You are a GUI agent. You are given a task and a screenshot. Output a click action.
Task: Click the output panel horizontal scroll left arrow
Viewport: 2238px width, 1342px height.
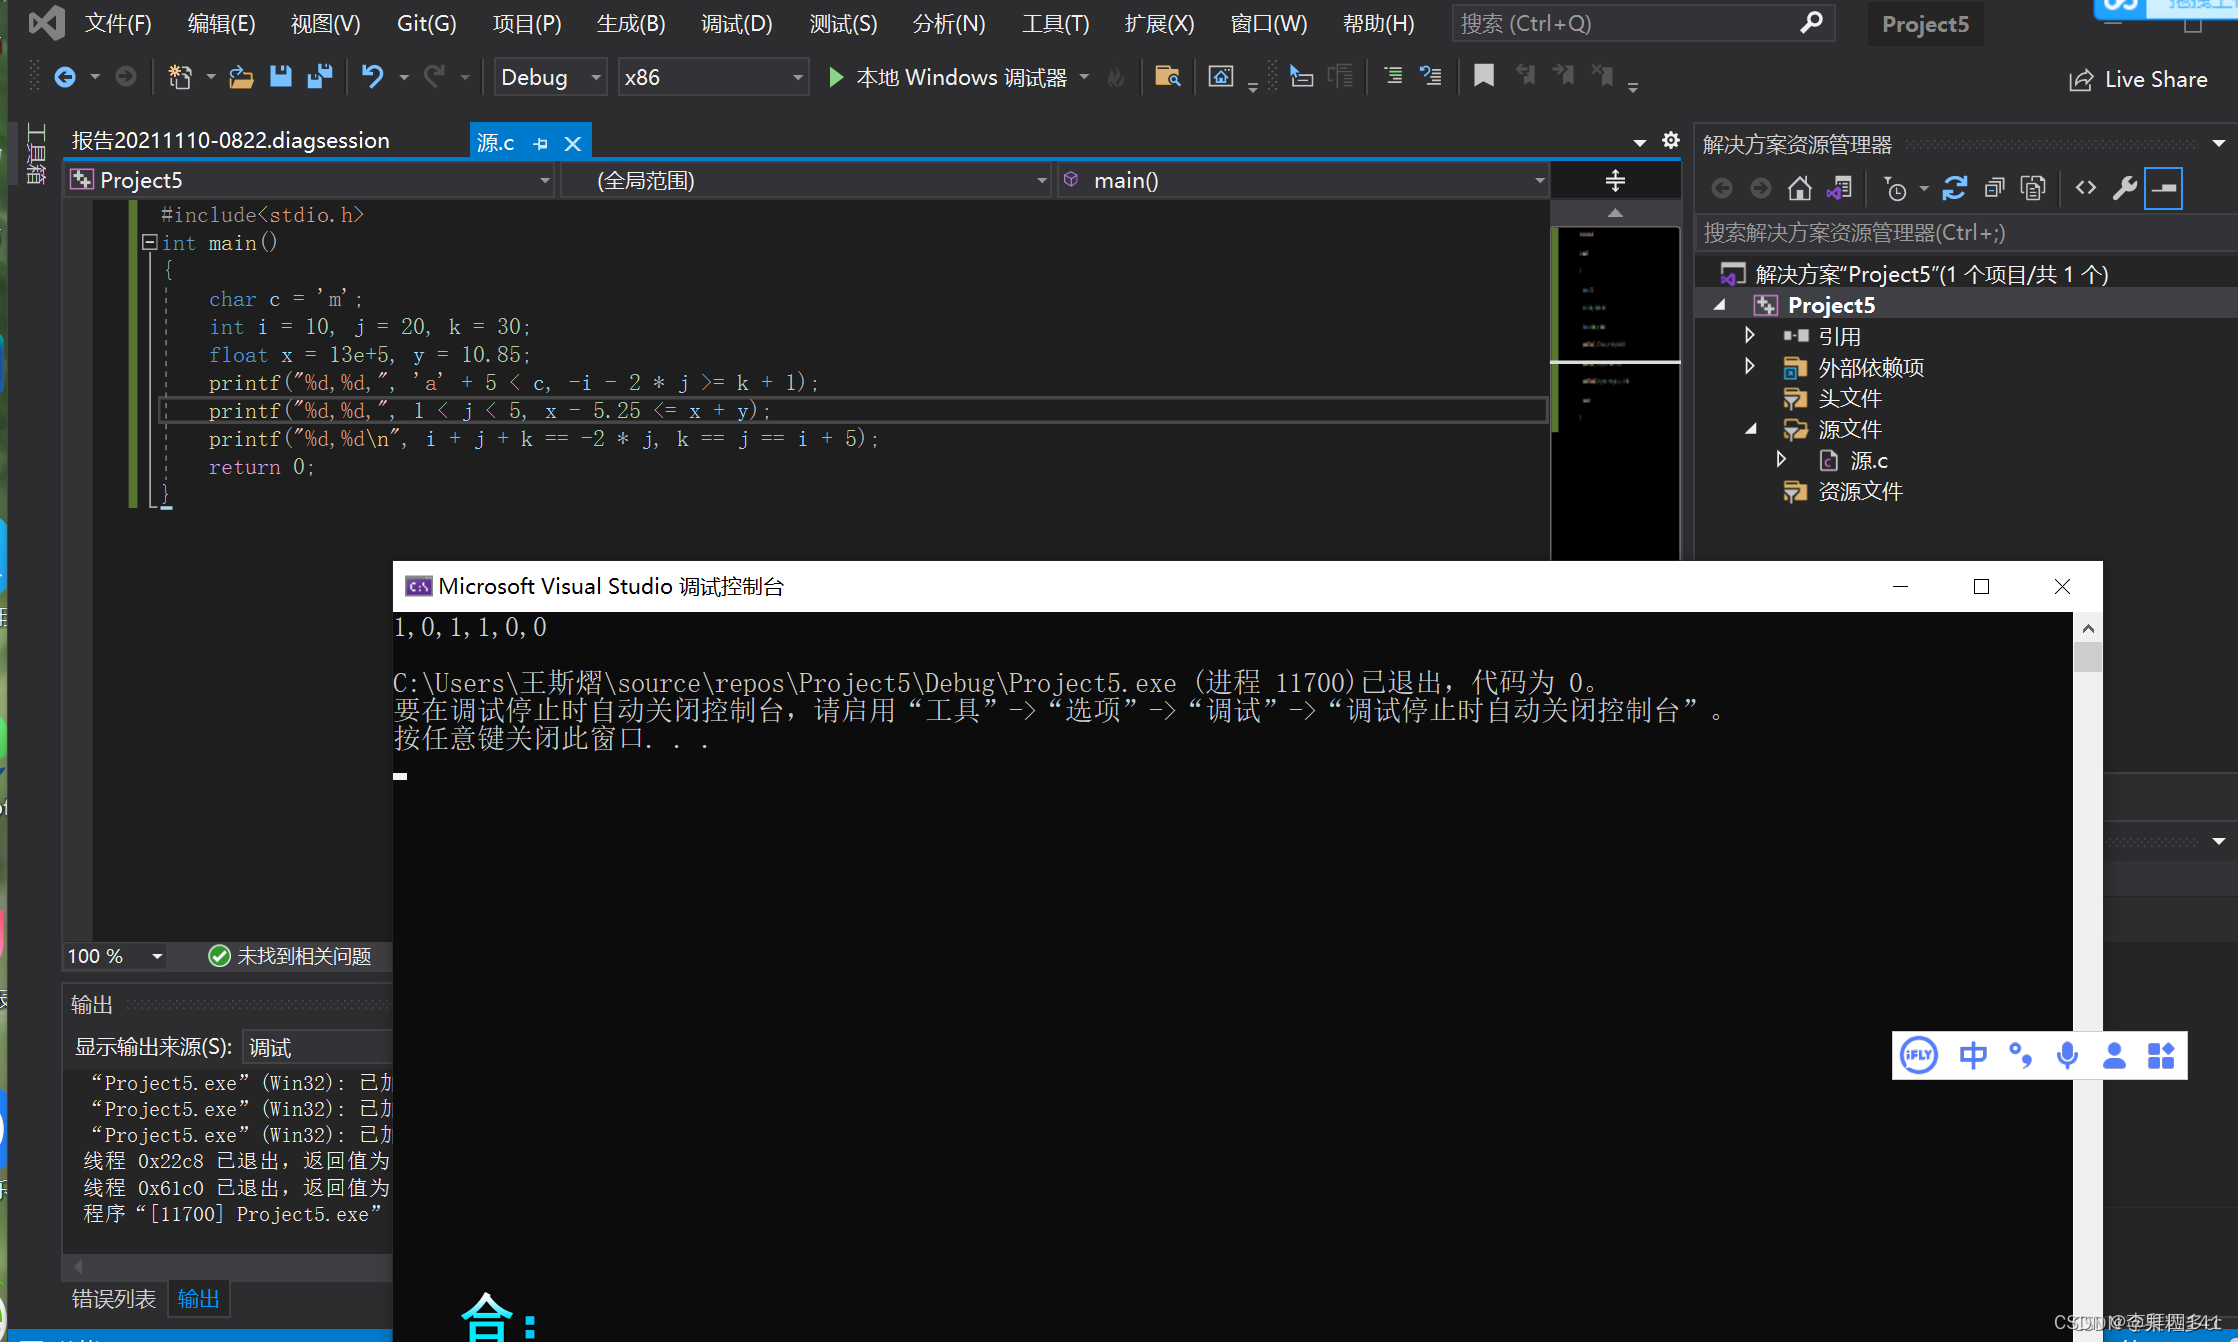(79, 1267)
